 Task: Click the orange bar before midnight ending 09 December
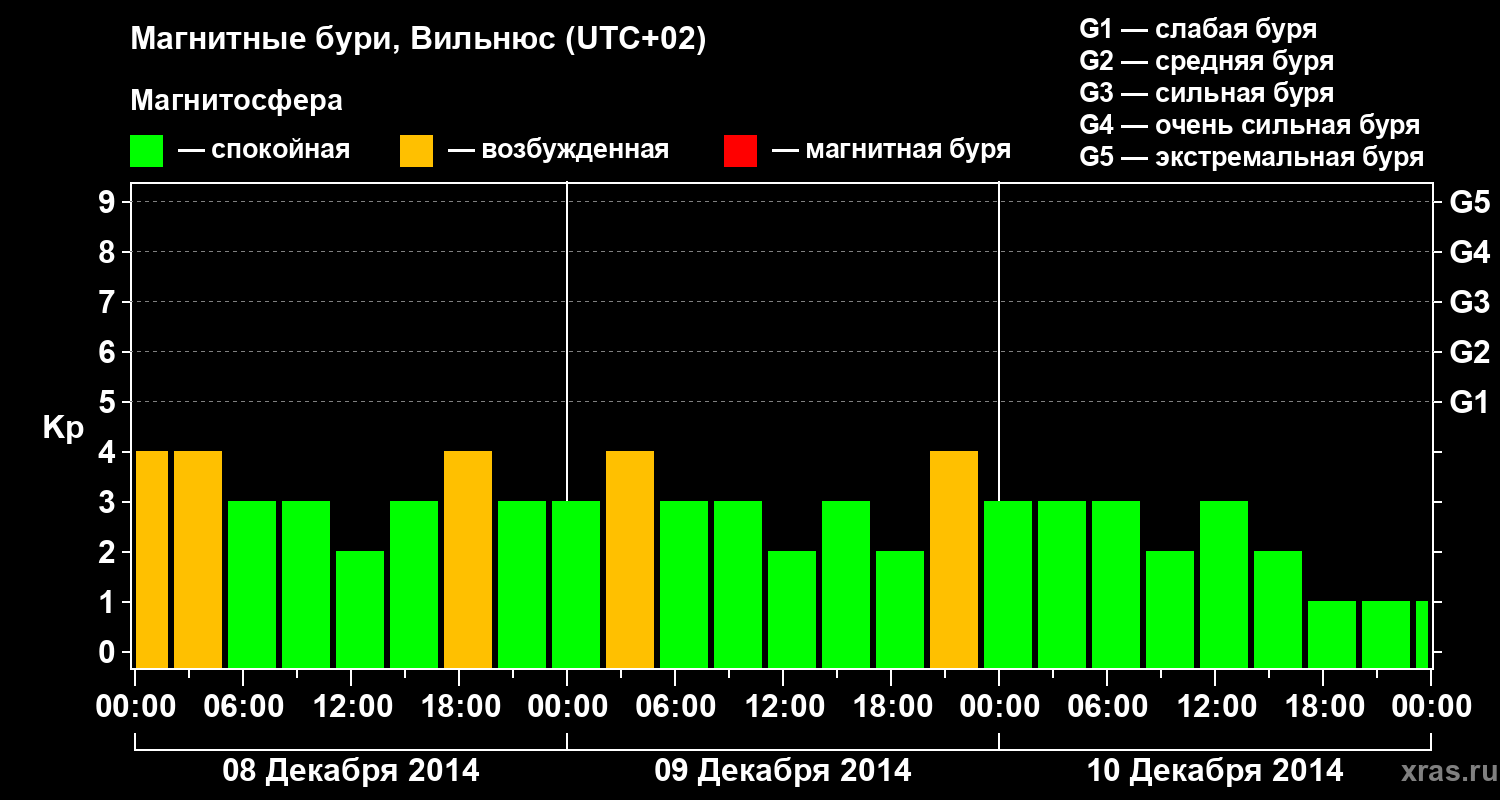tap(954, 560)
